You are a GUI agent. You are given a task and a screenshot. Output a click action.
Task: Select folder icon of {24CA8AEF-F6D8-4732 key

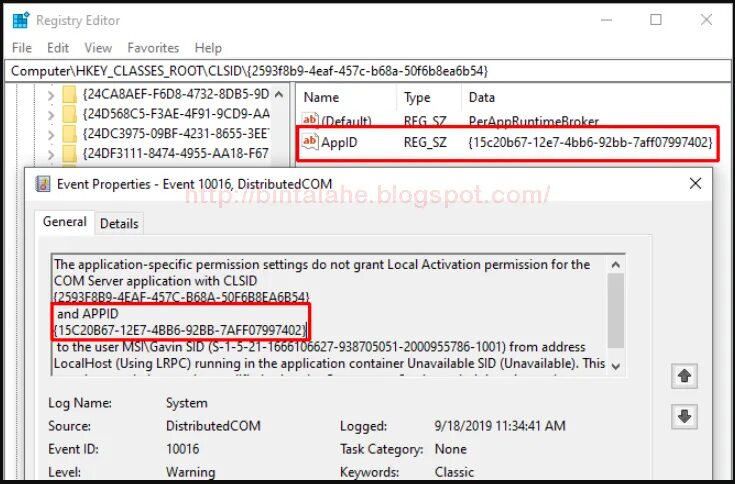(x=69, y=95)
